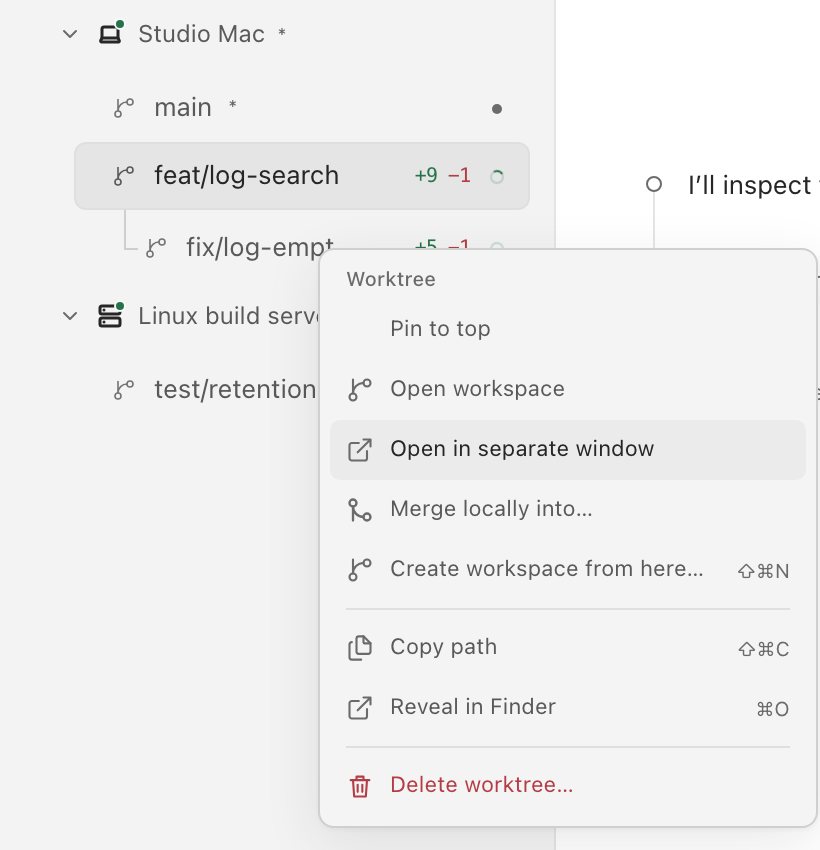Image resolution: width=820 pixels, height=850 pixels.
Task: Click the timeline circle marker beside I'll inspect
Action: 654,184
